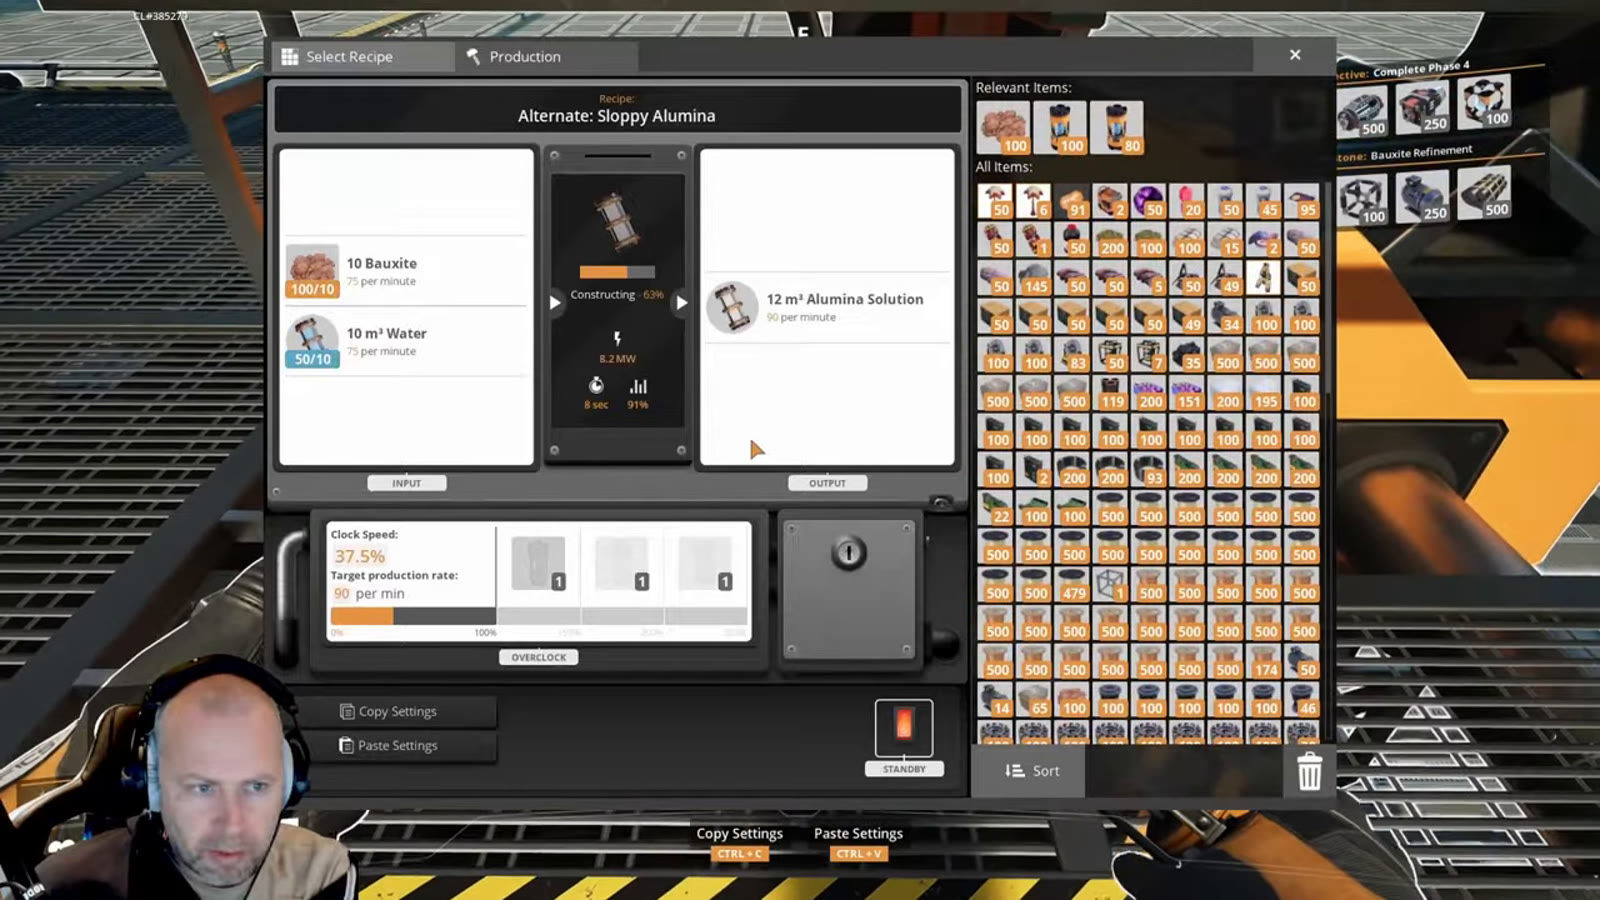Click the Paste Settings button
The height and width of the screenshot is (900, 1600).
point(397,745)
